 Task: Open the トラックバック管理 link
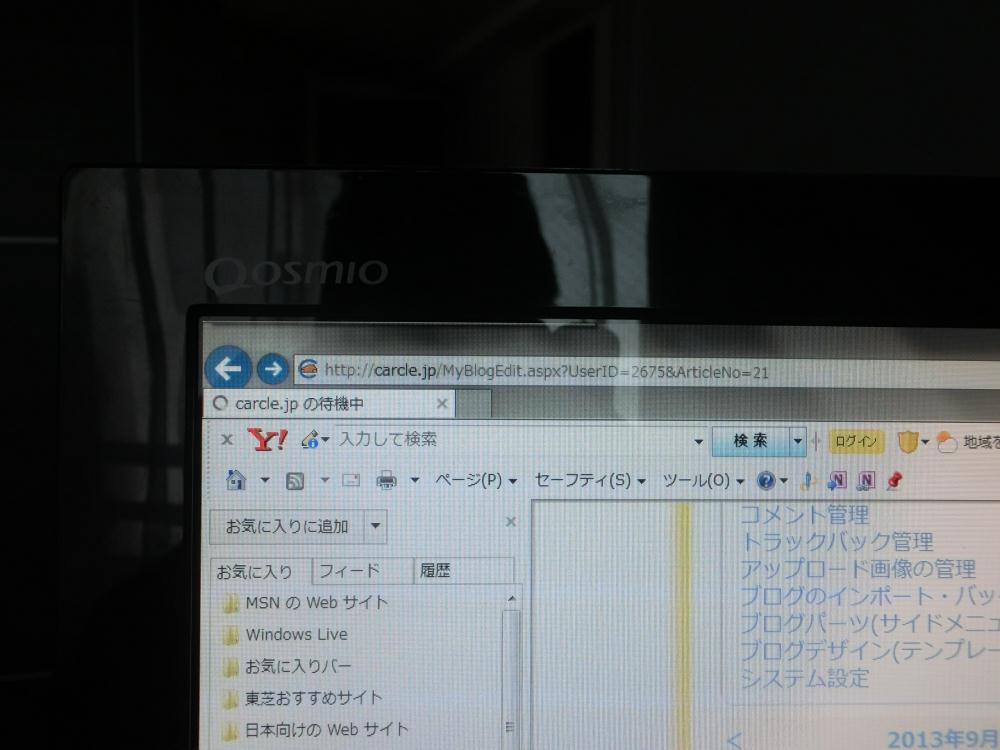837,541
